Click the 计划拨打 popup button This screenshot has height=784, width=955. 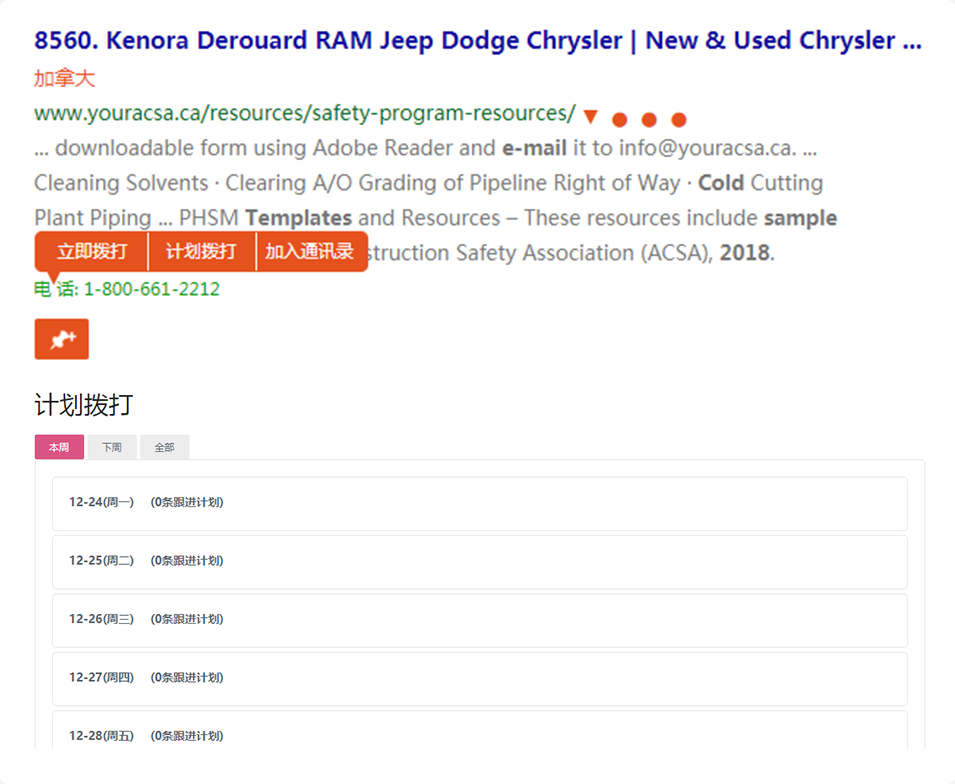[201, 251]
